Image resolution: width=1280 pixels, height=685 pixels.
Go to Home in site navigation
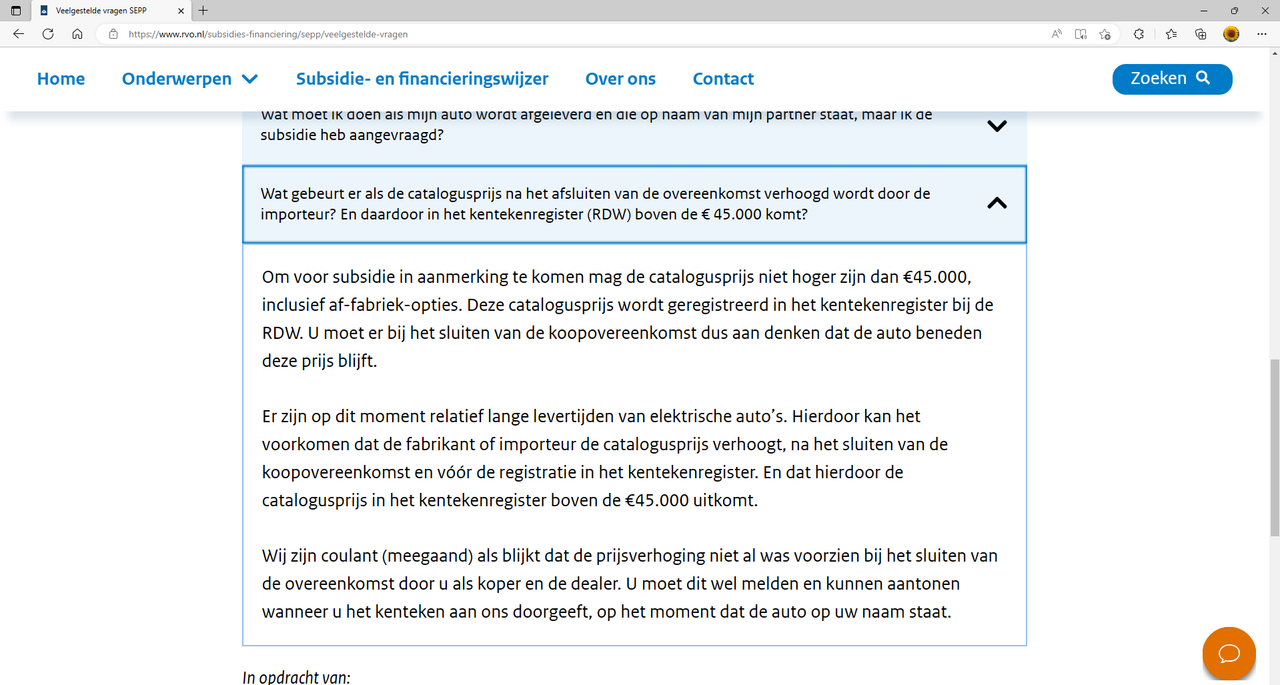click(61, 79)
